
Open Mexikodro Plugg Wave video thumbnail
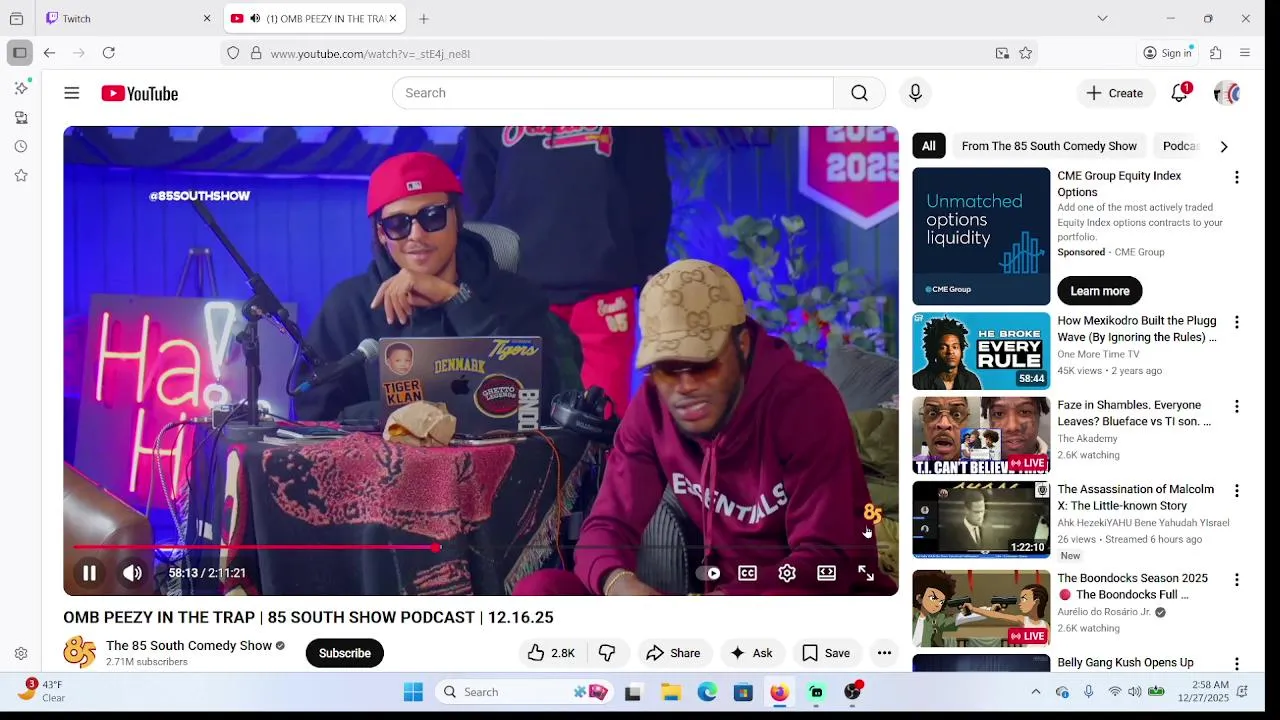click(981, 351)
